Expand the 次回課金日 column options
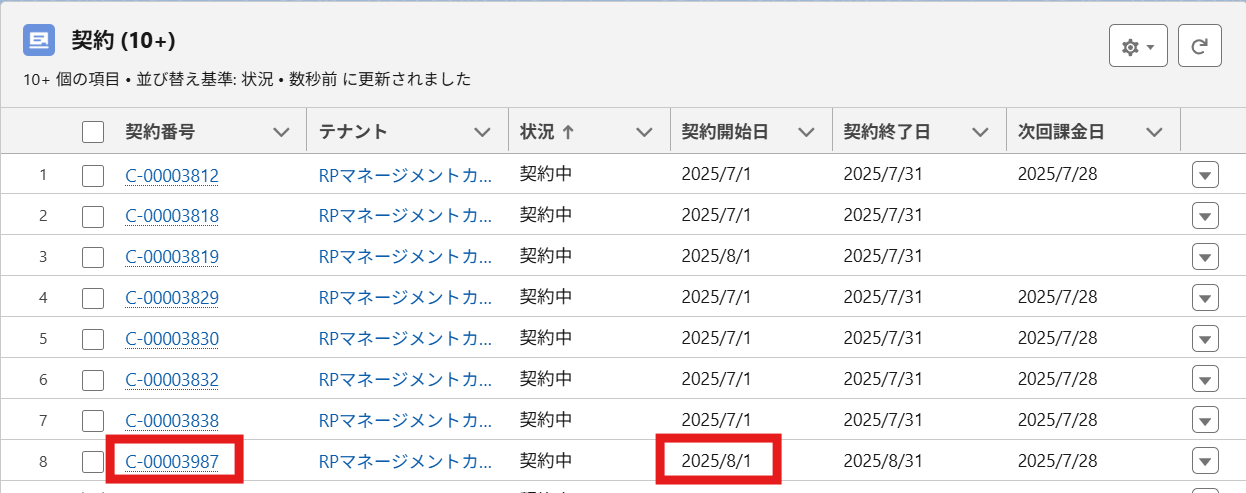Image resolution: width=1246 pixels, height=493 pixels. pyautogui.click(x=1155, y=132)
